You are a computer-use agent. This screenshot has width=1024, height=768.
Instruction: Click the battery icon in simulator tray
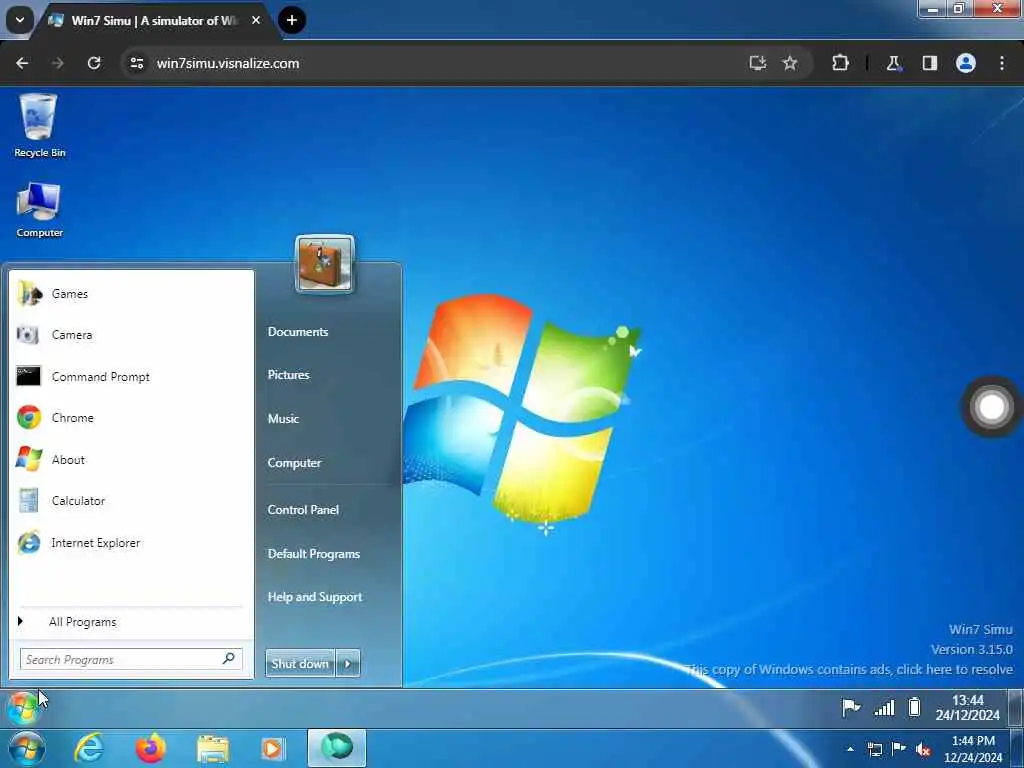tap(914, 707)
